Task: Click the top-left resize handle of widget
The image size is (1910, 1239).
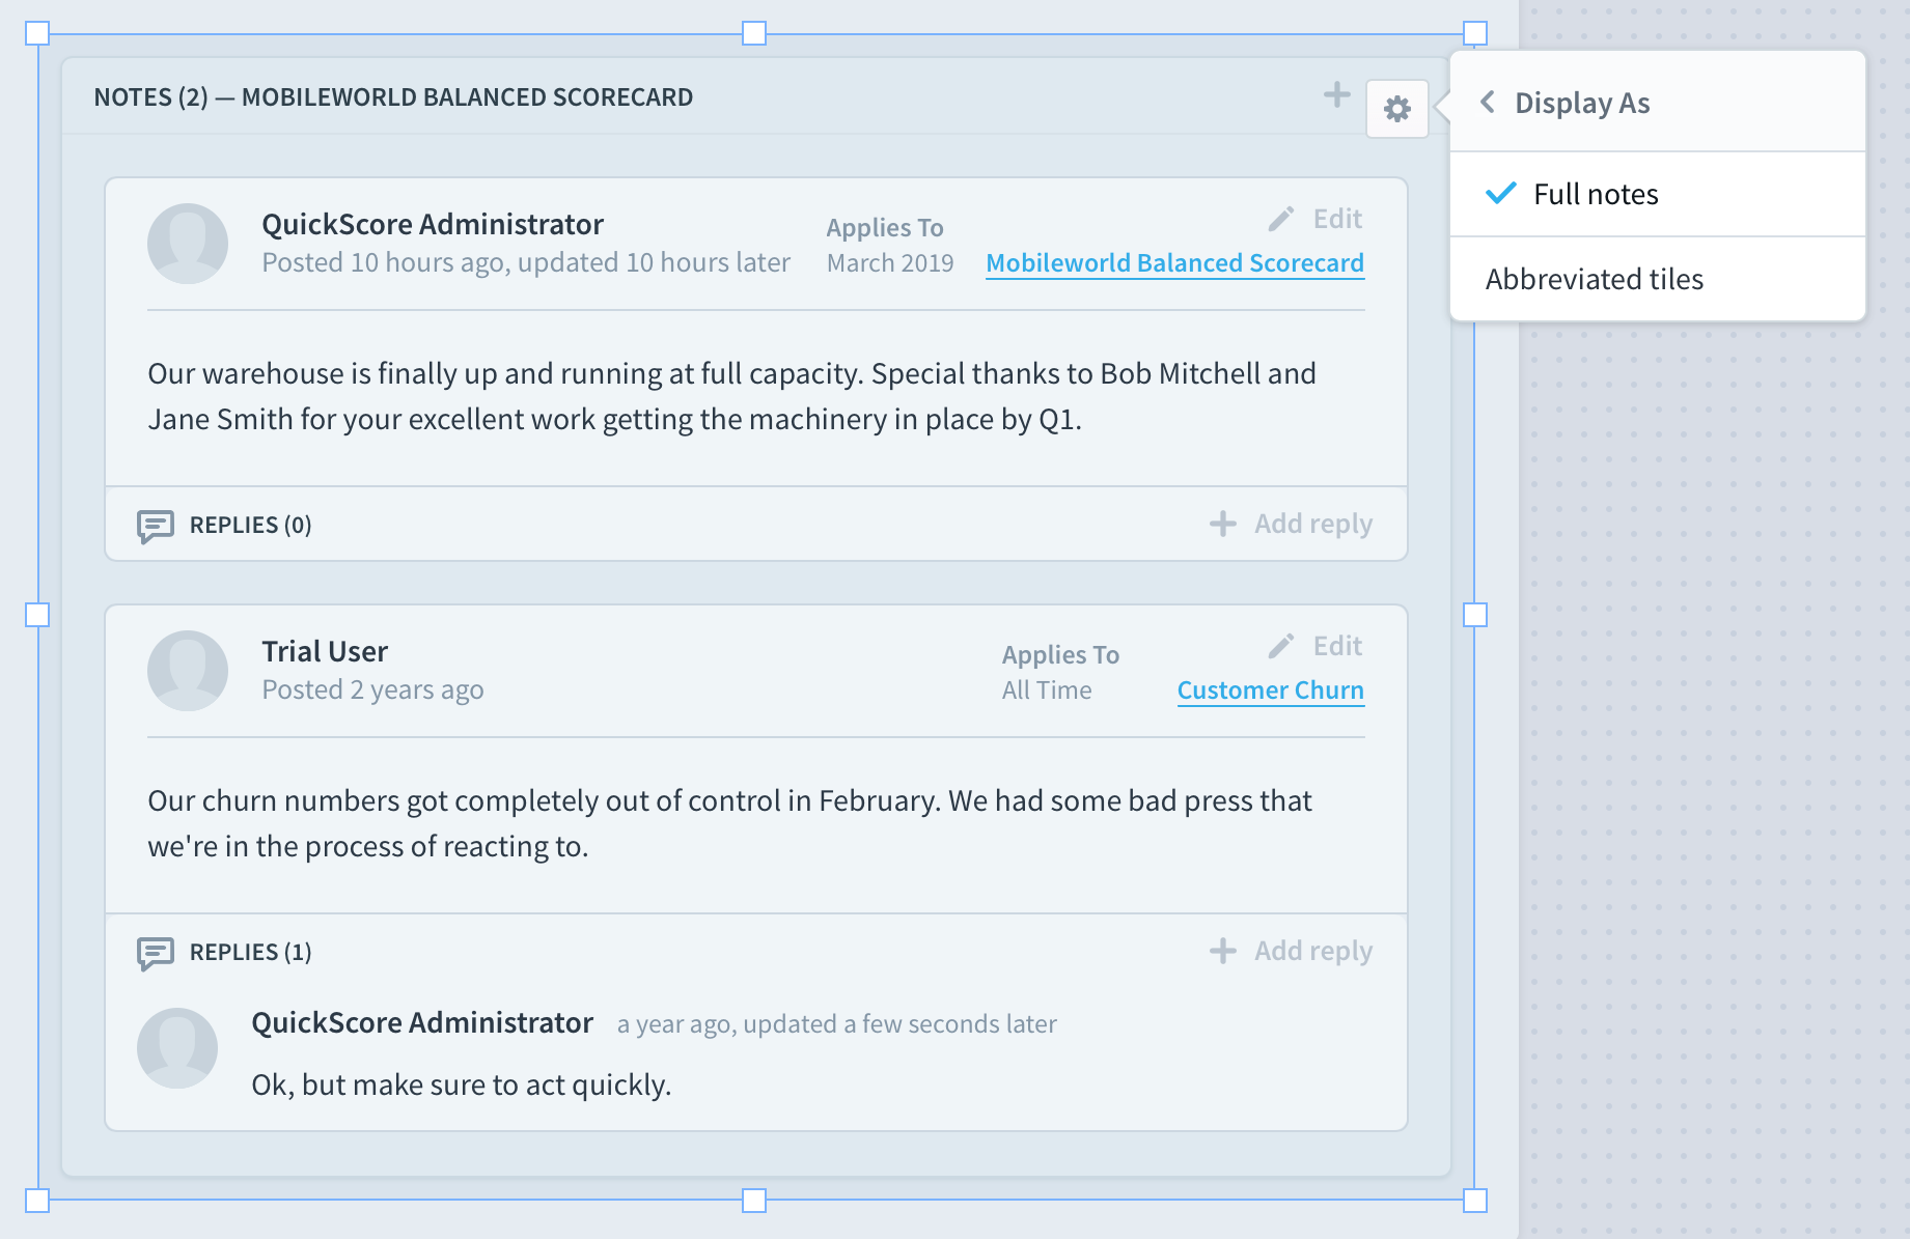Action: click(x=37, y=33)
